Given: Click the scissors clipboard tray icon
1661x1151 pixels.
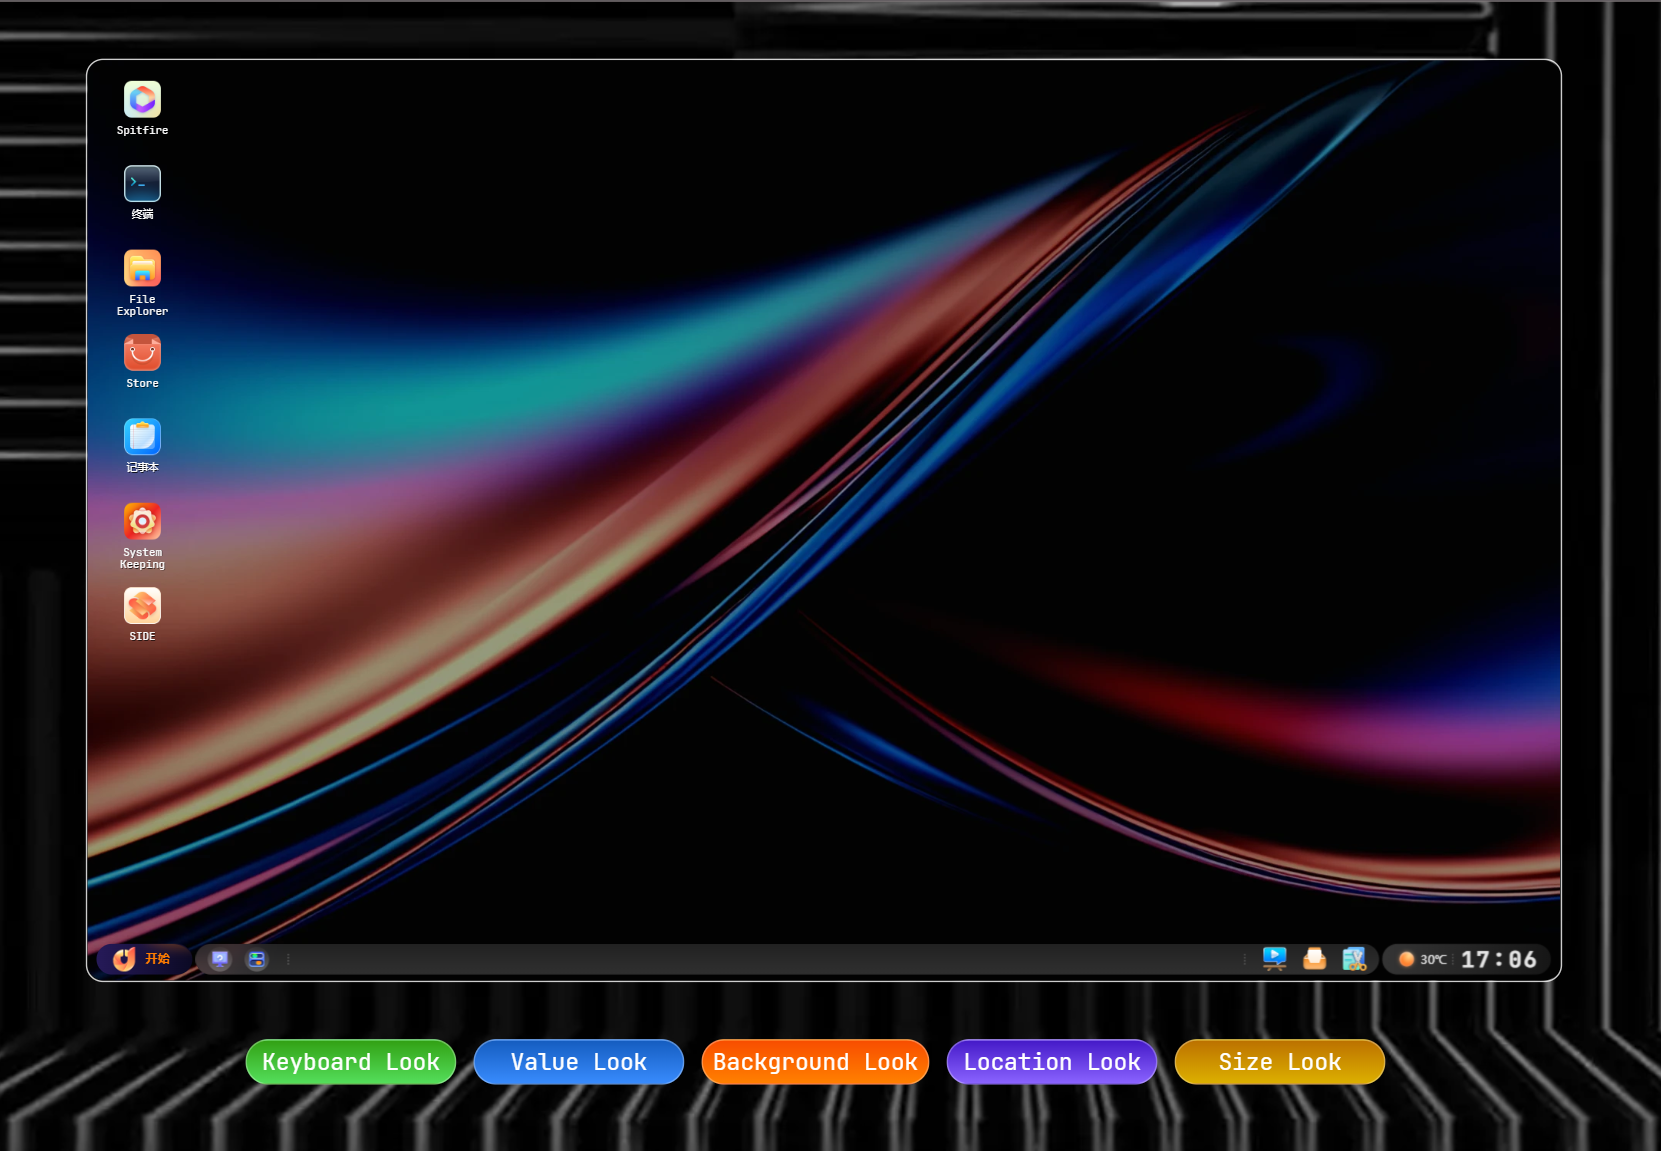Looking at the screenshot, I should click(1354, 959).
